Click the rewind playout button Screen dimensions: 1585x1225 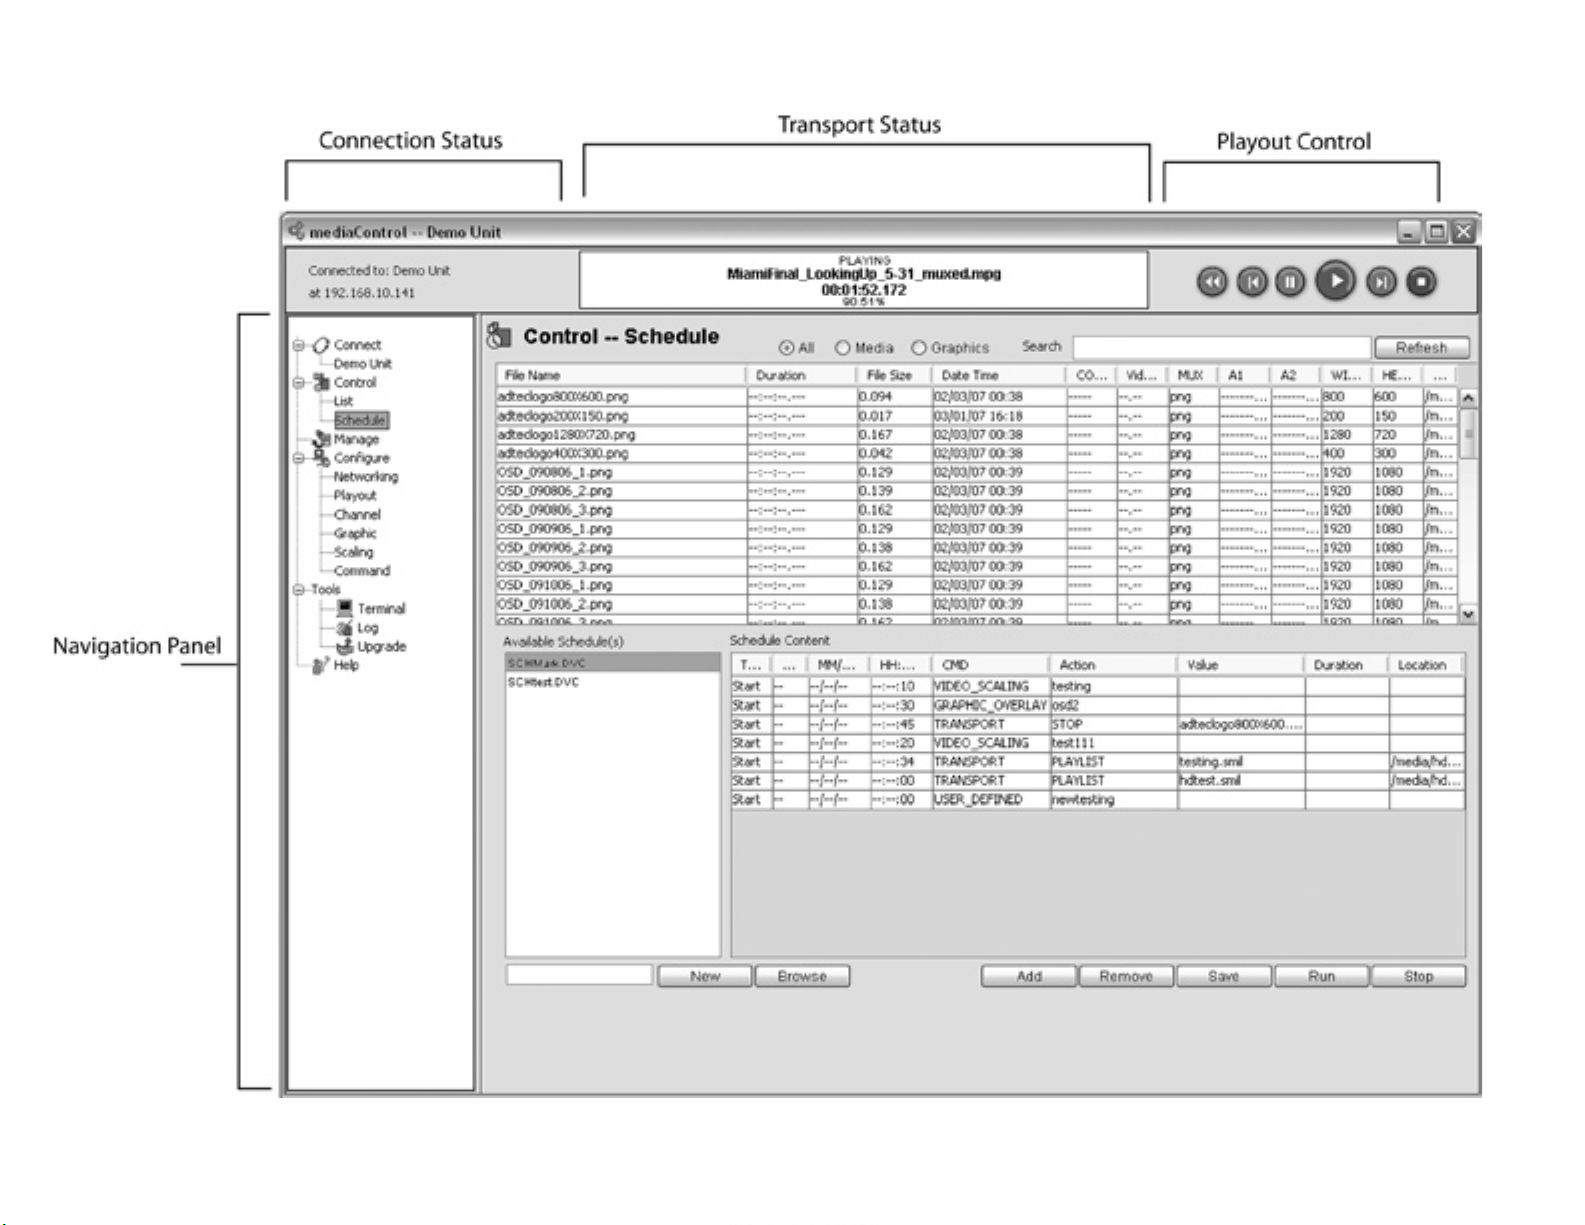point(1212,282)
